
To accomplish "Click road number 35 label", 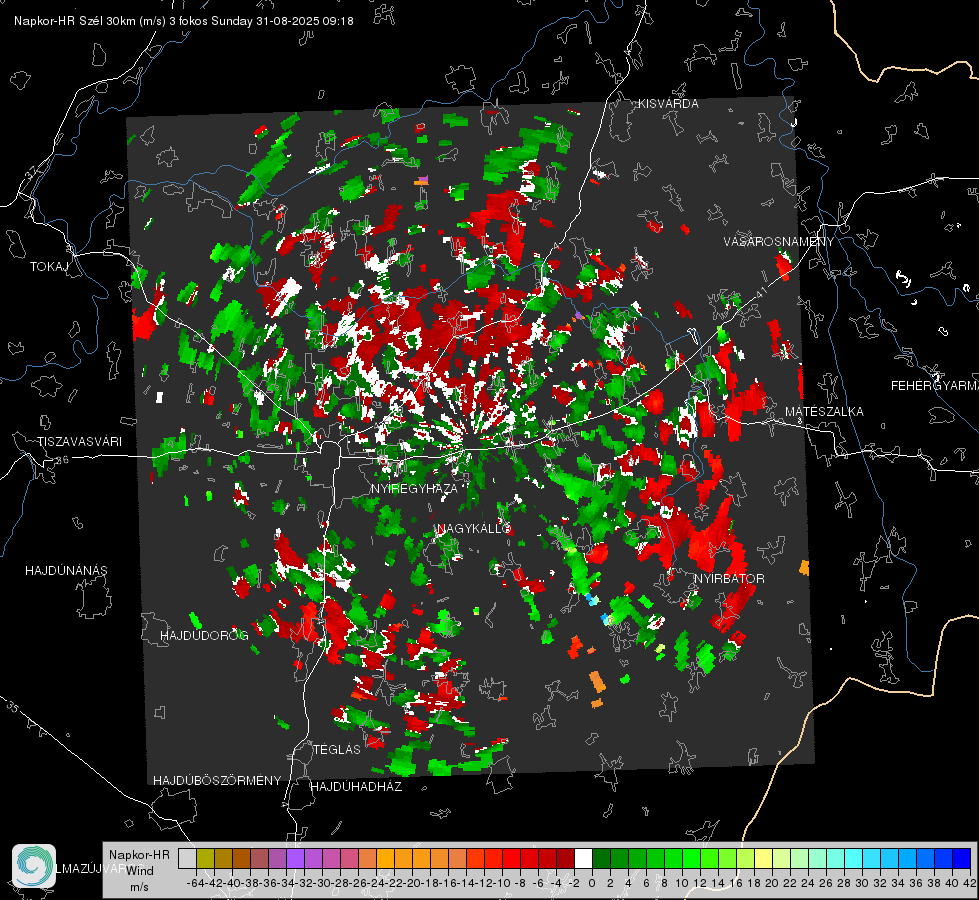I will [x=12, y=707].
